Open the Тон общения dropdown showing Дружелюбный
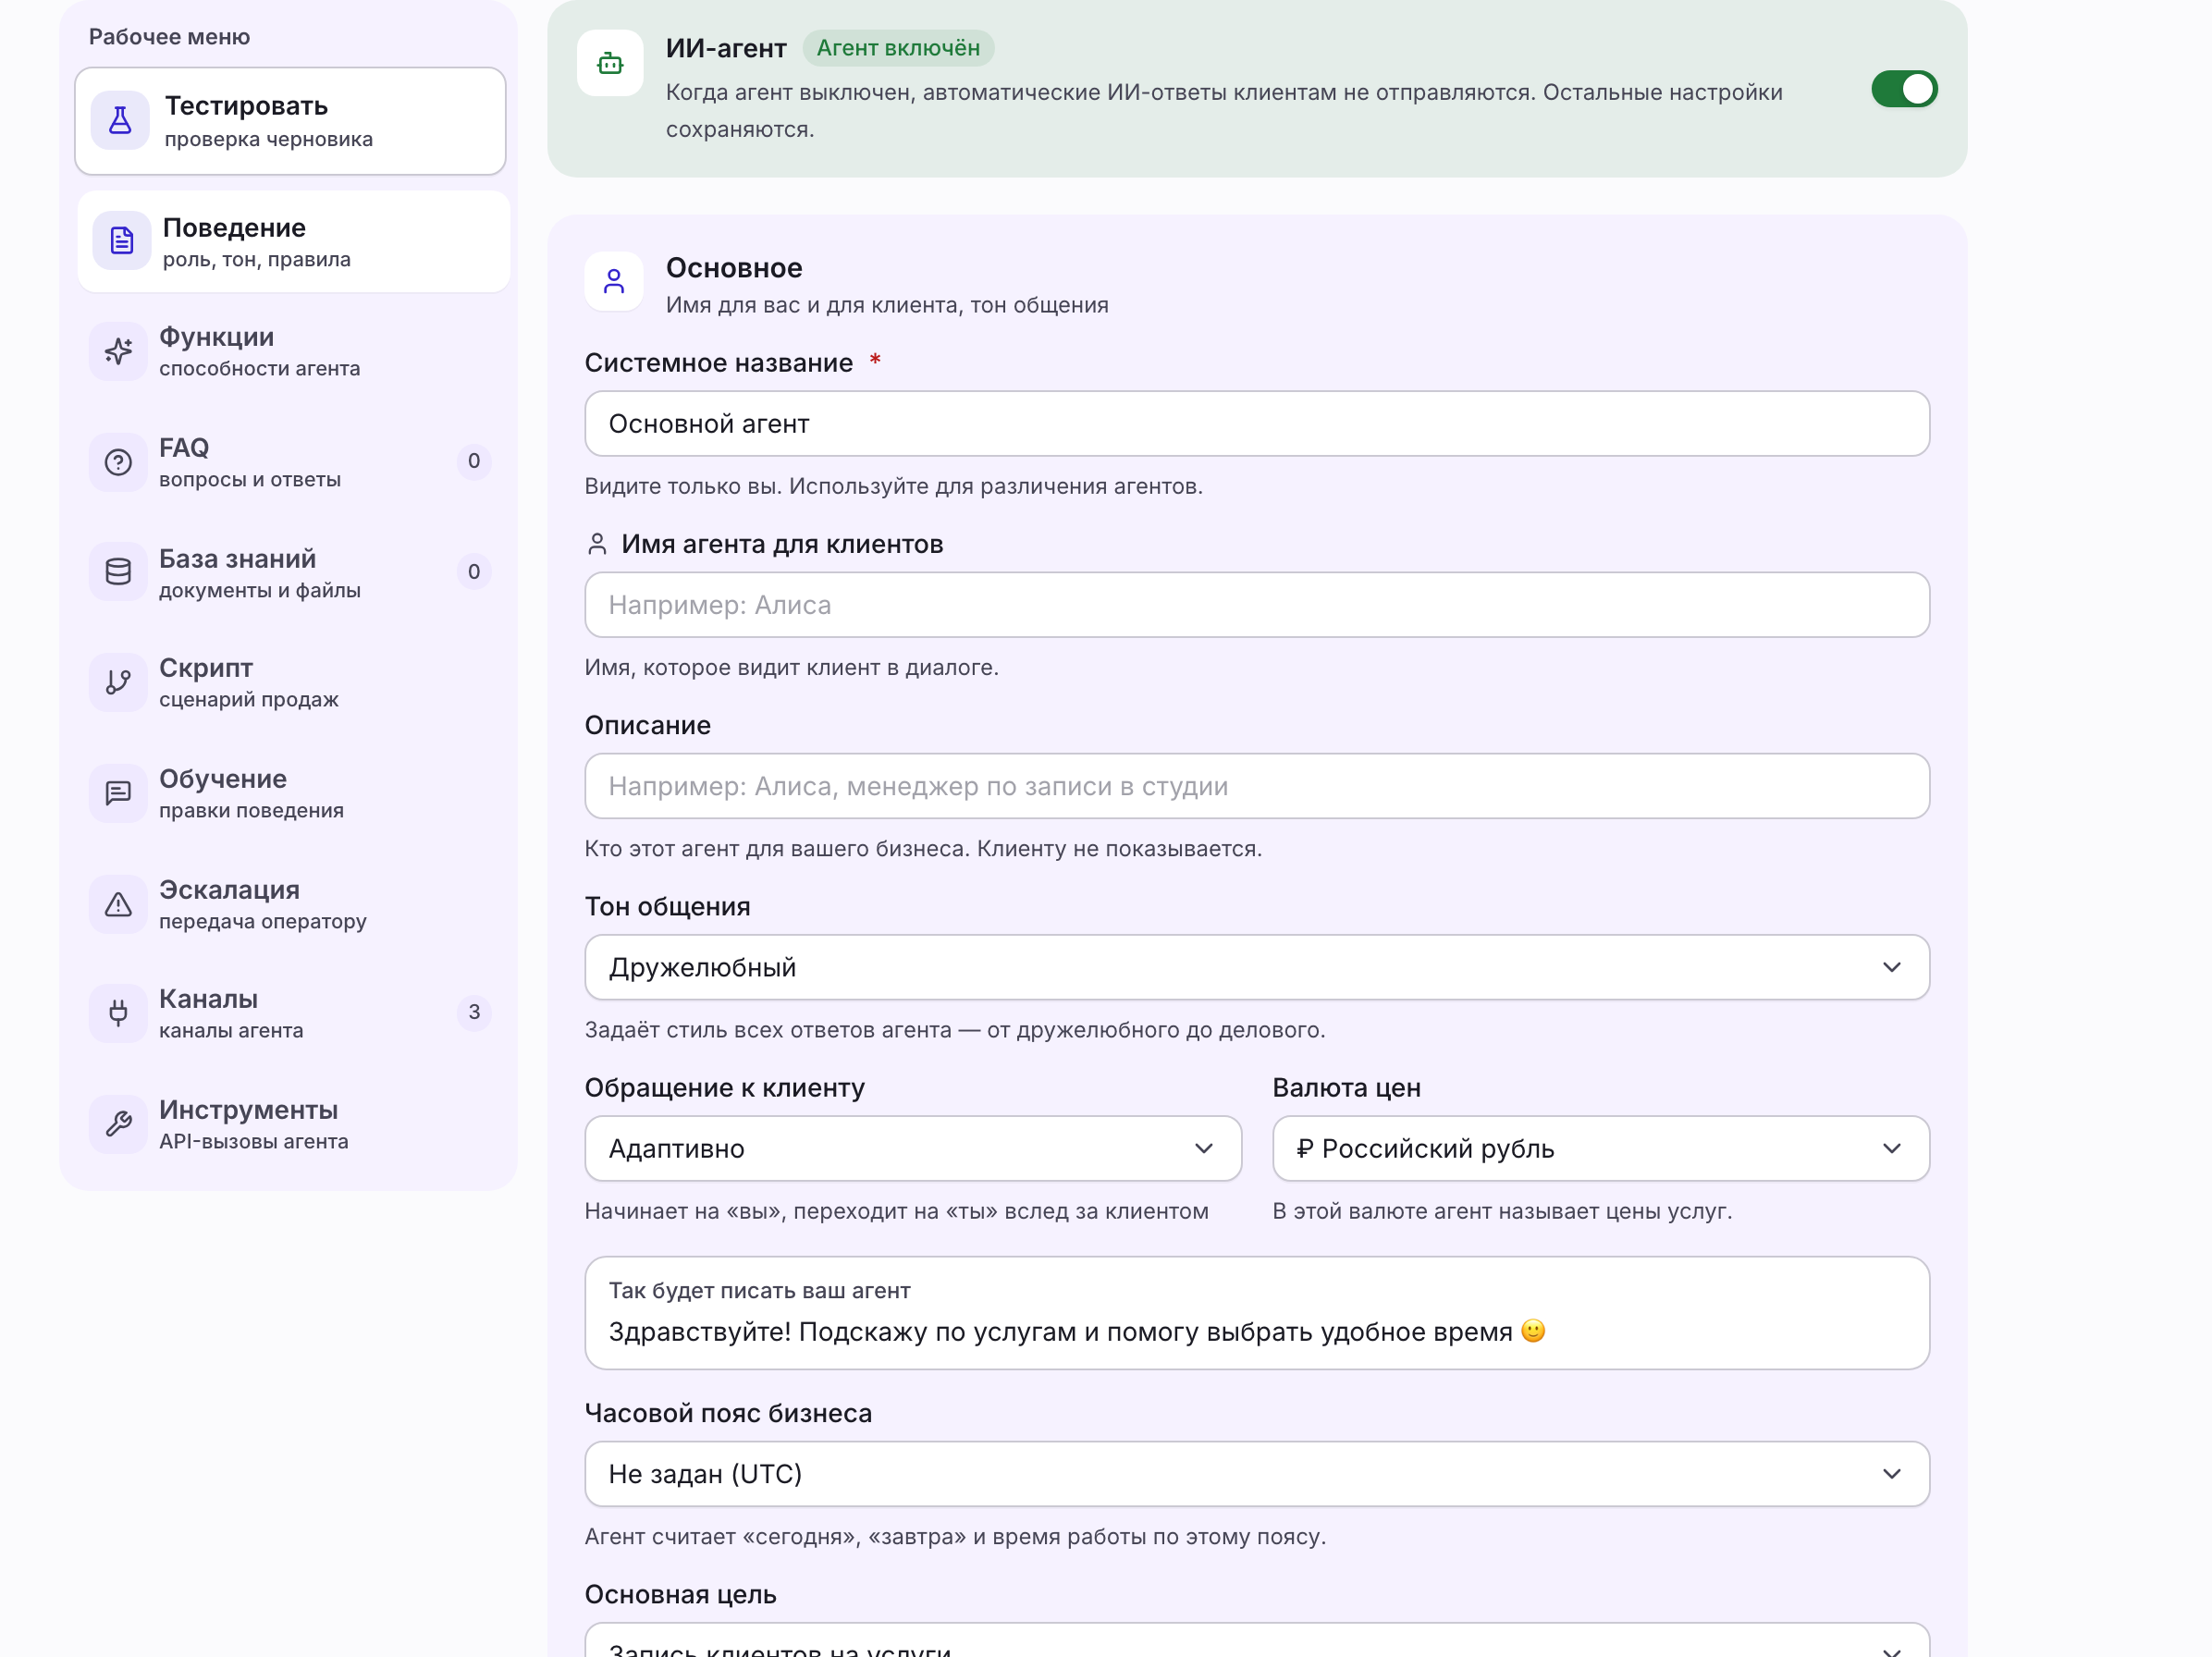 tap(1257, 967)
